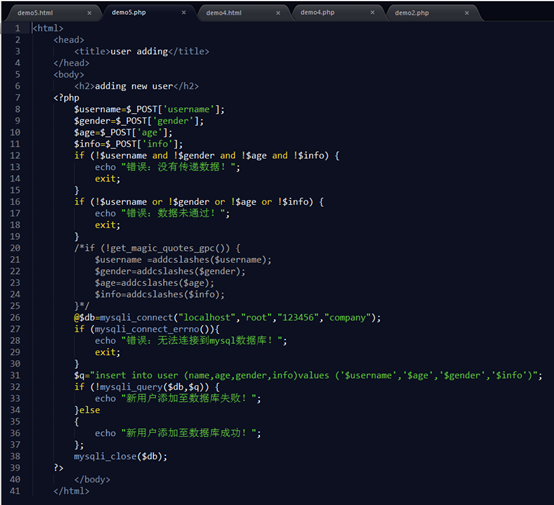Image resolution: width=554 pixels, height=505 pixels.
Task: Click 'adding new user' heading text
Action: (134, 86)
